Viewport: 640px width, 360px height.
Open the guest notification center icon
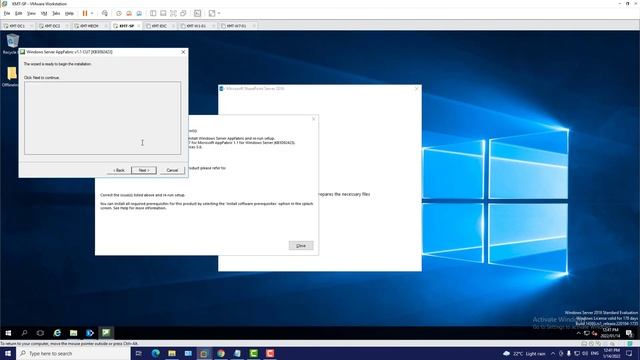629,333
